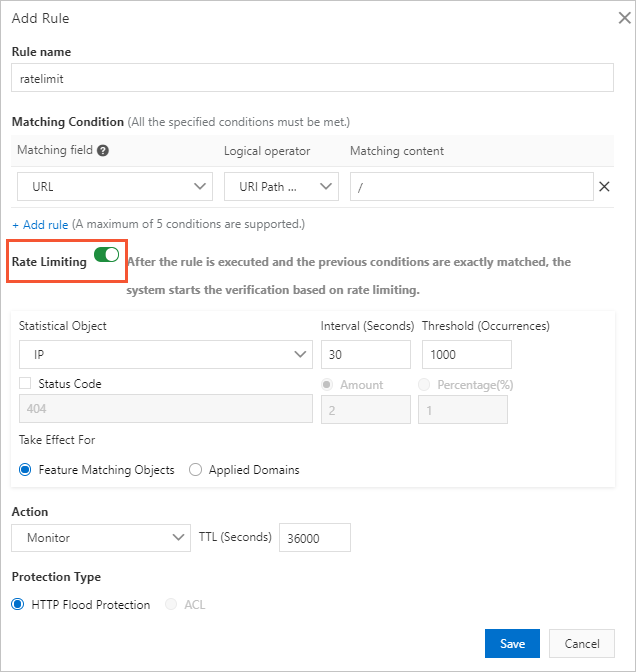This screenshot has height=672, width=636.
Task: Save the rate limit rule
Action: 512,644
